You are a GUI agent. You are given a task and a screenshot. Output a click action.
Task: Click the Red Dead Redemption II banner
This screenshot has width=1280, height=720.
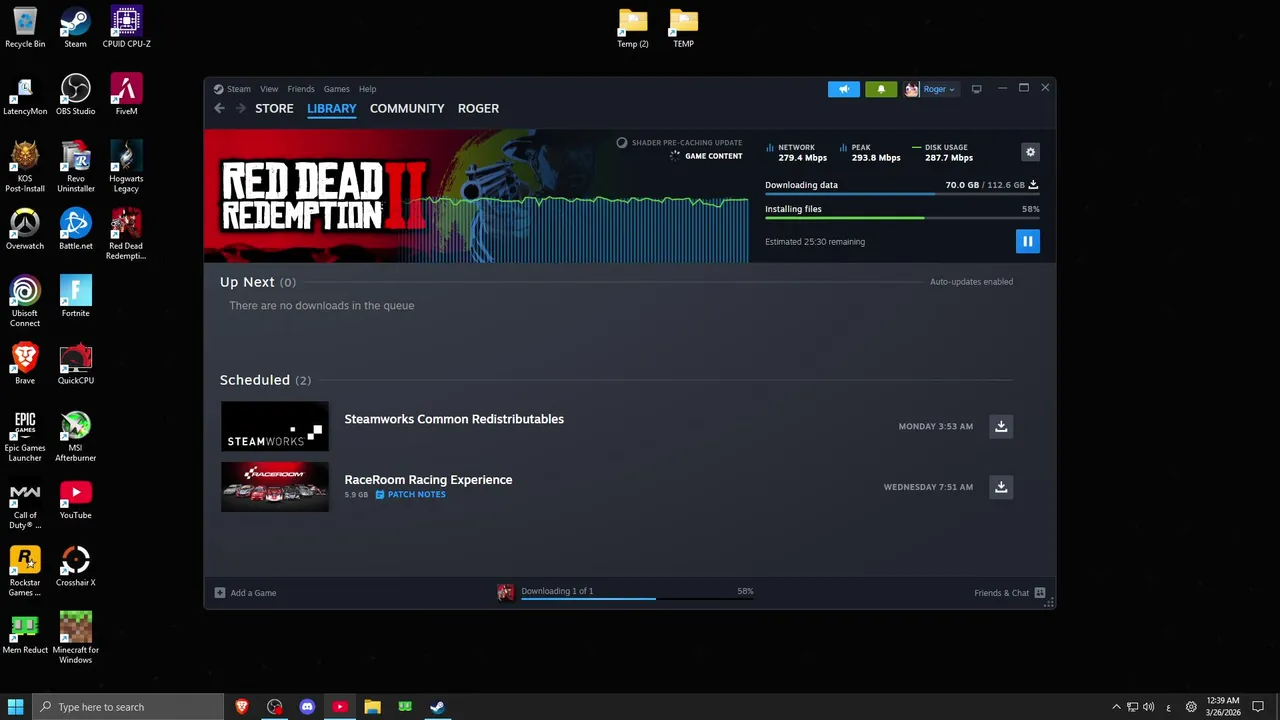pos(477,196)
